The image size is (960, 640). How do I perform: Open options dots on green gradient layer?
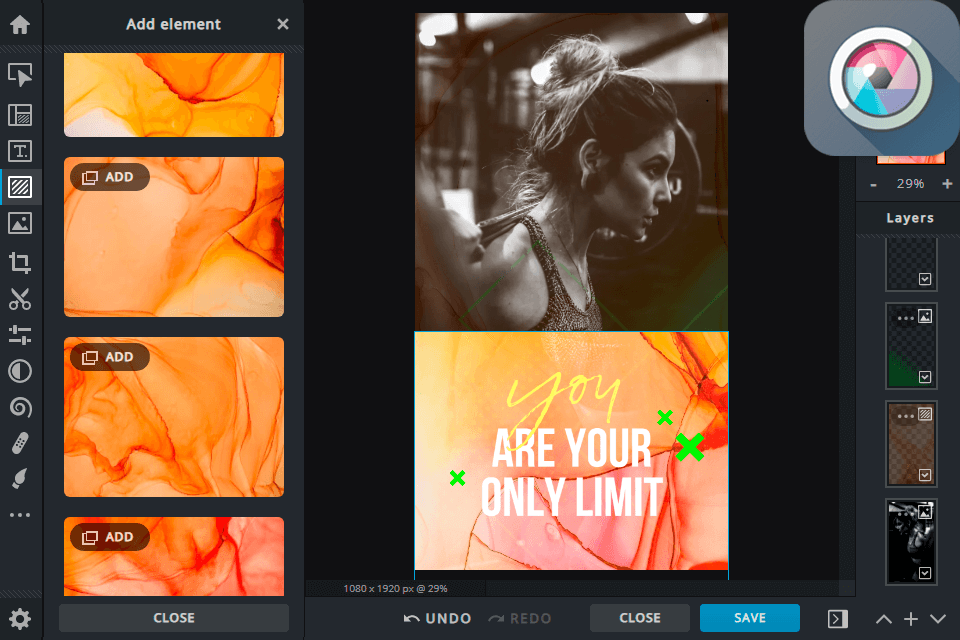click(905, 318)
